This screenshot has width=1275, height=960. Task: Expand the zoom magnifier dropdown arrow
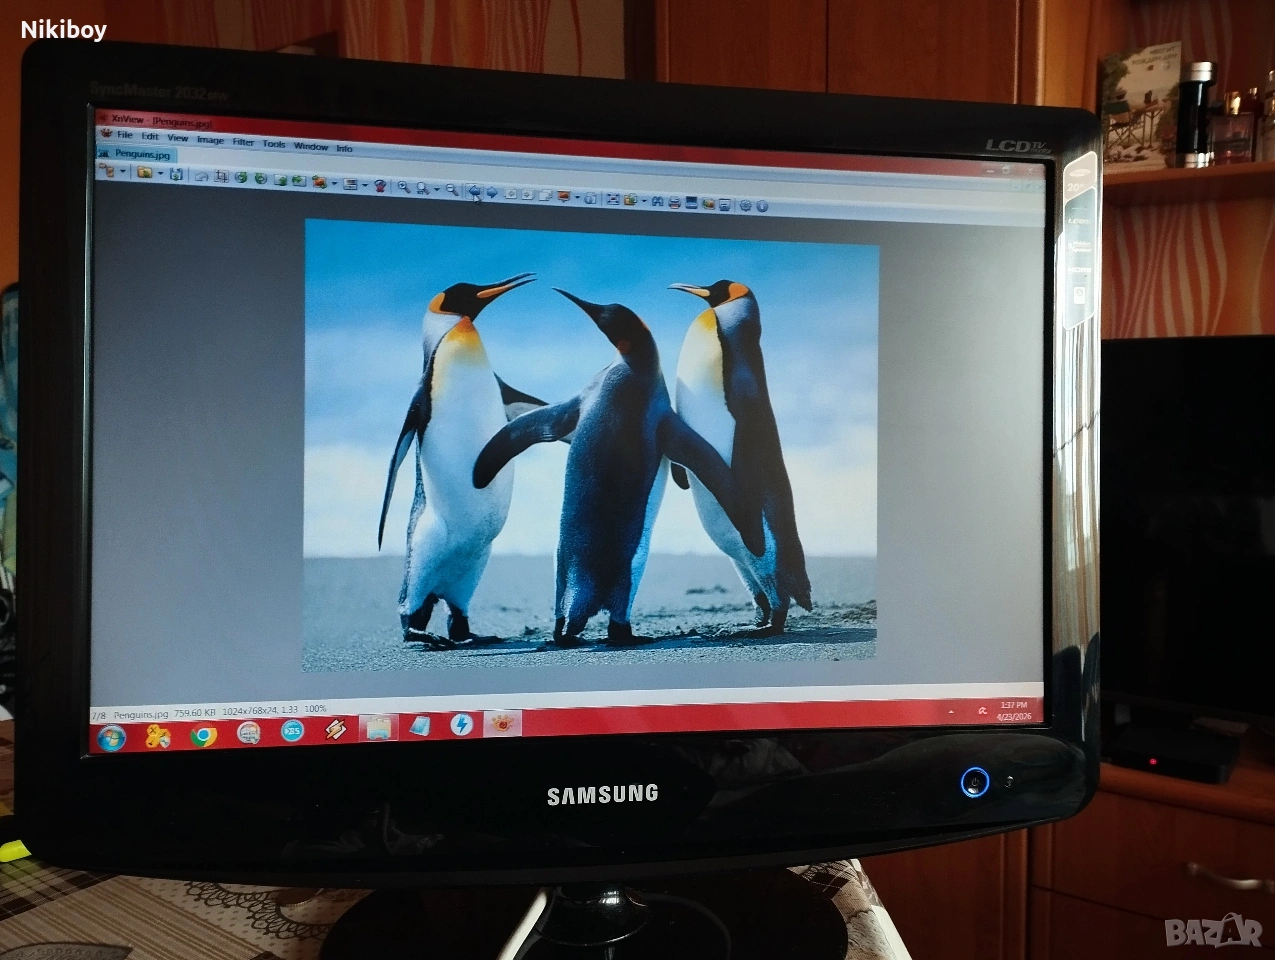(437, 188)
